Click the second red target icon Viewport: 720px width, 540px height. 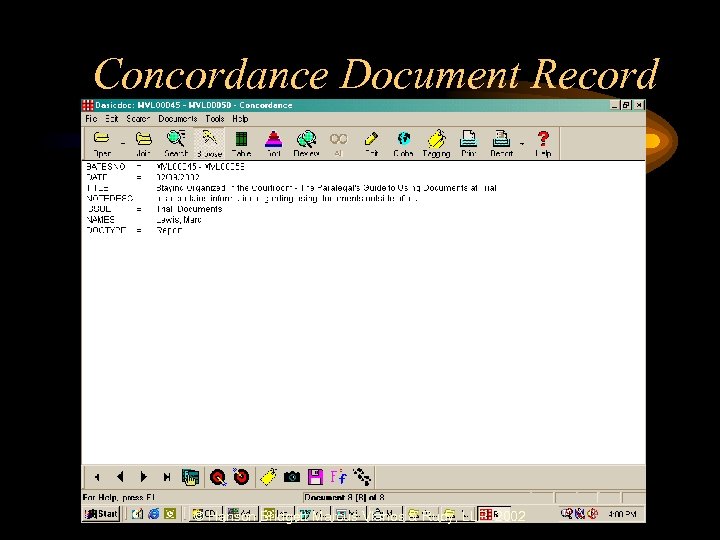(241, 478)
